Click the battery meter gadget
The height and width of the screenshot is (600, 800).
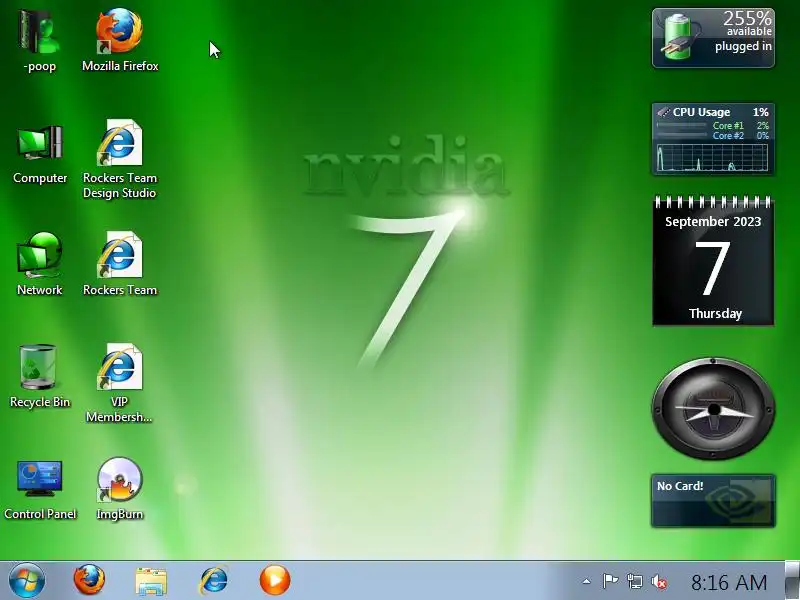coord(713,38)
